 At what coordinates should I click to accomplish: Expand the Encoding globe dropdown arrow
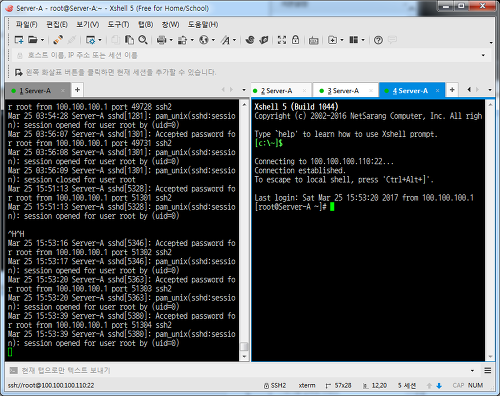(213, 40)
